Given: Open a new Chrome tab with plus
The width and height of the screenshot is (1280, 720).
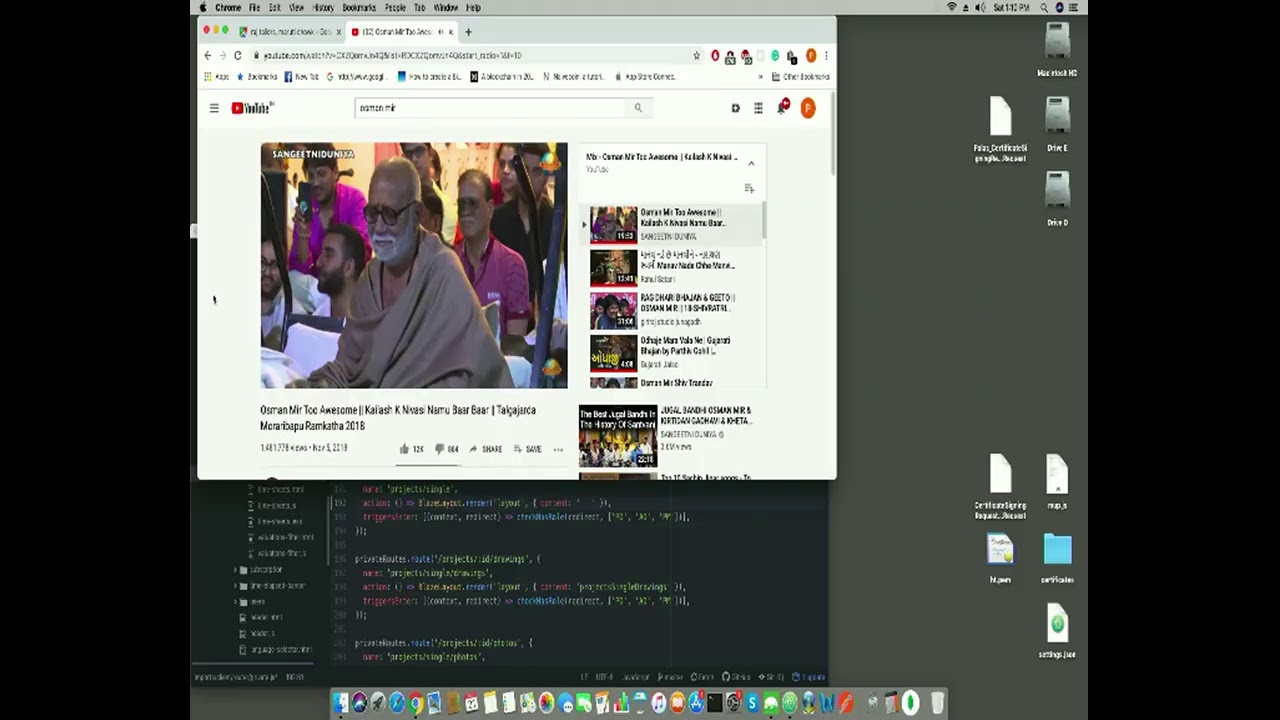Looking at the screenshot, I should click(468, 32).
